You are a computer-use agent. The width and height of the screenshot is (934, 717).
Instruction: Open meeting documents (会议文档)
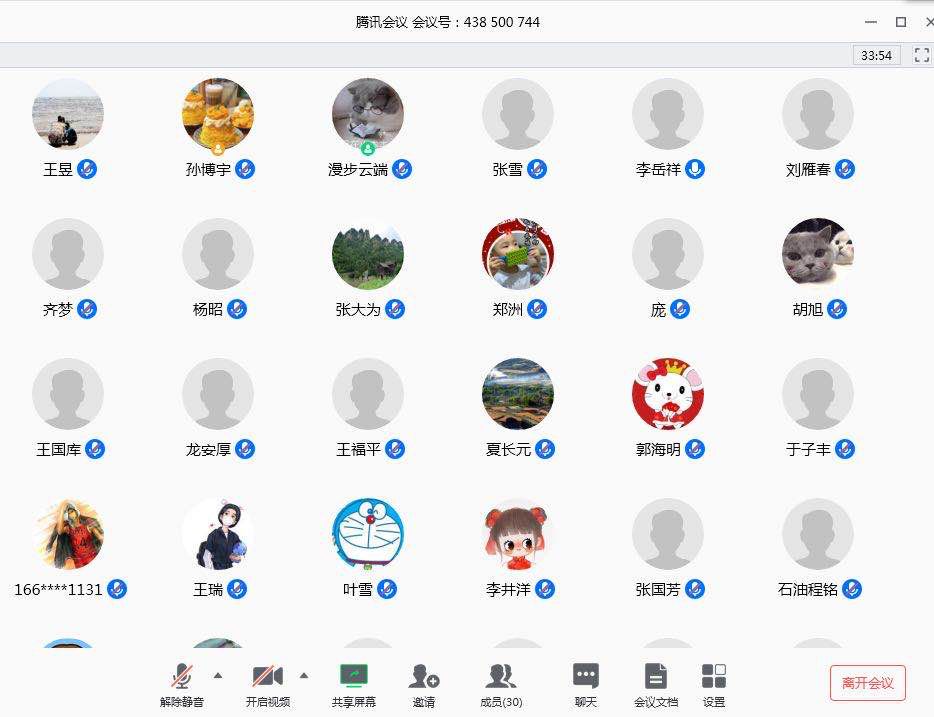[655, 677]
